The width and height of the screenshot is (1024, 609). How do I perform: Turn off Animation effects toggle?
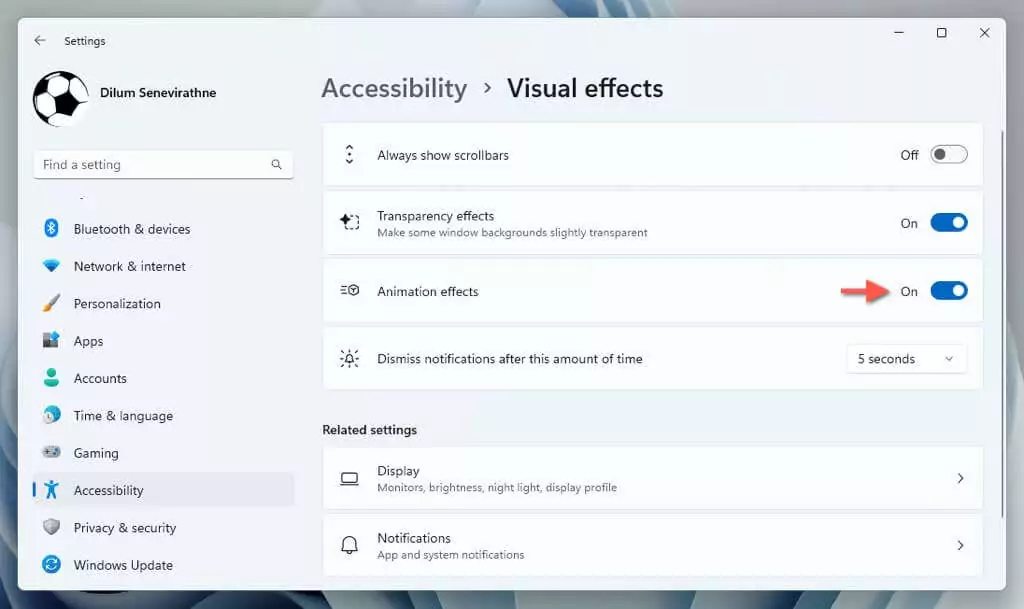pos(949,290)
